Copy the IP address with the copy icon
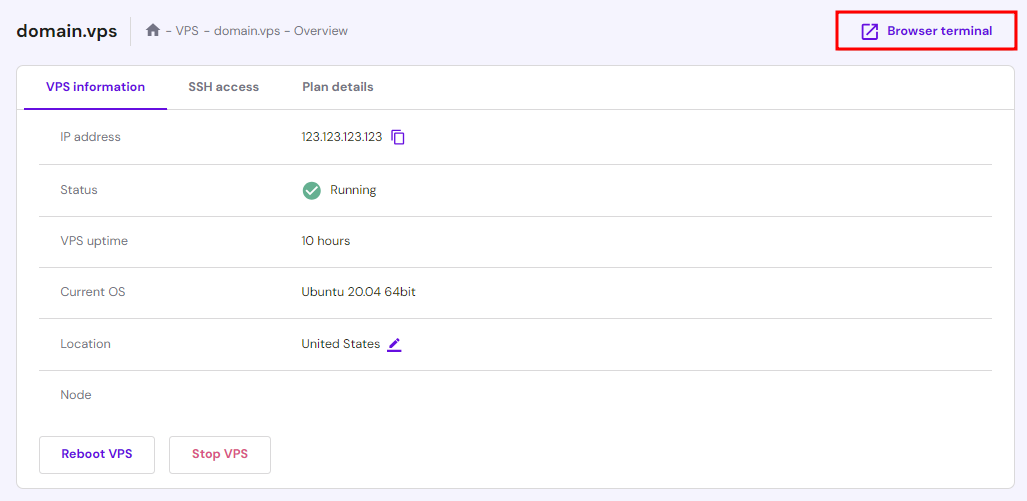Viewport: 1027px width, 501px height. tap(398, 137)
